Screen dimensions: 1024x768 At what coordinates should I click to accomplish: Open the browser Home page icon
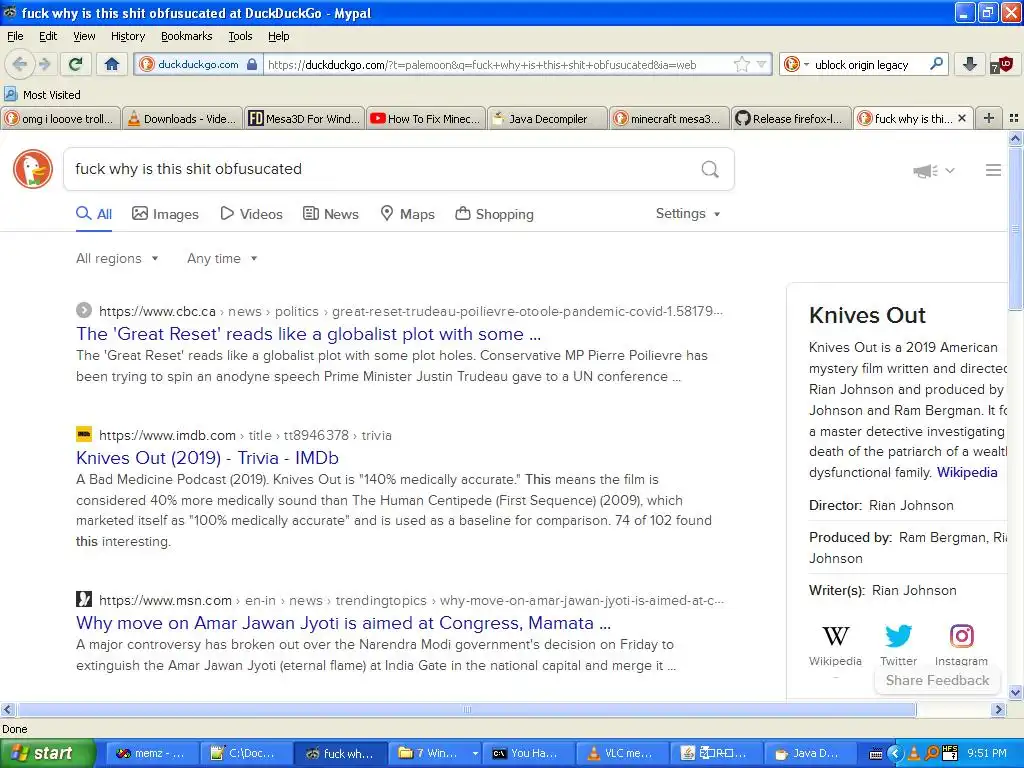pyautogui.click(x=112, y=64)
